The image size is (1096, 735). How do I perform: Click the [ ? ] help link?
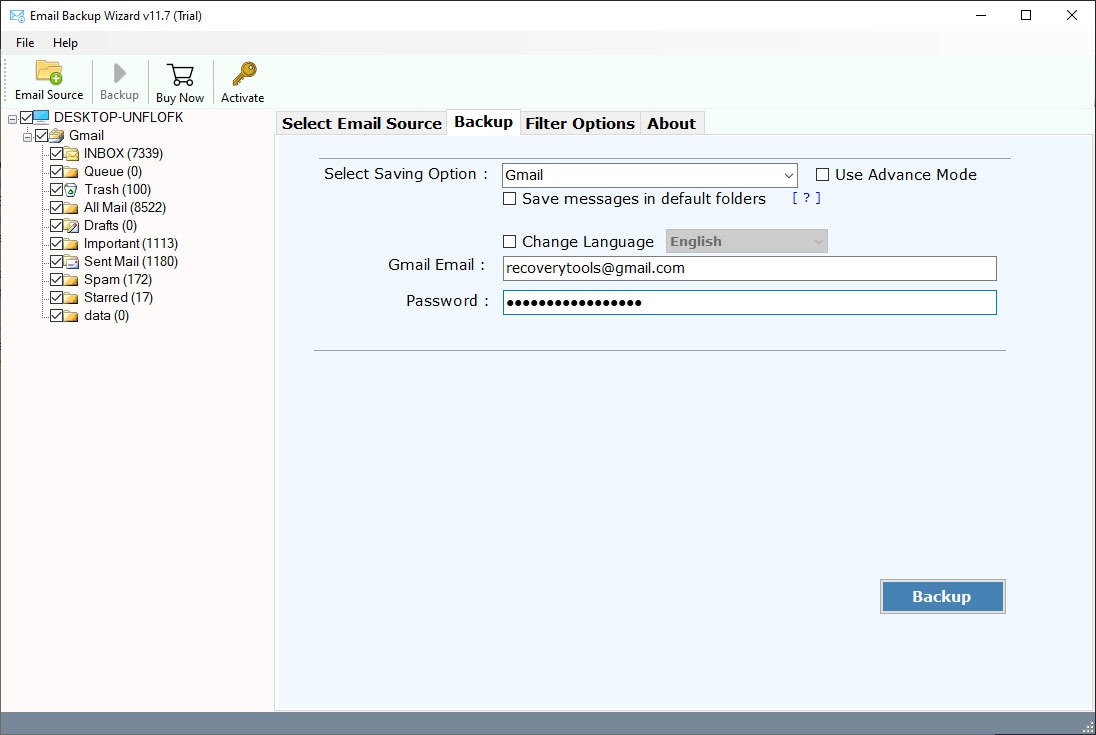pos(806,198)
